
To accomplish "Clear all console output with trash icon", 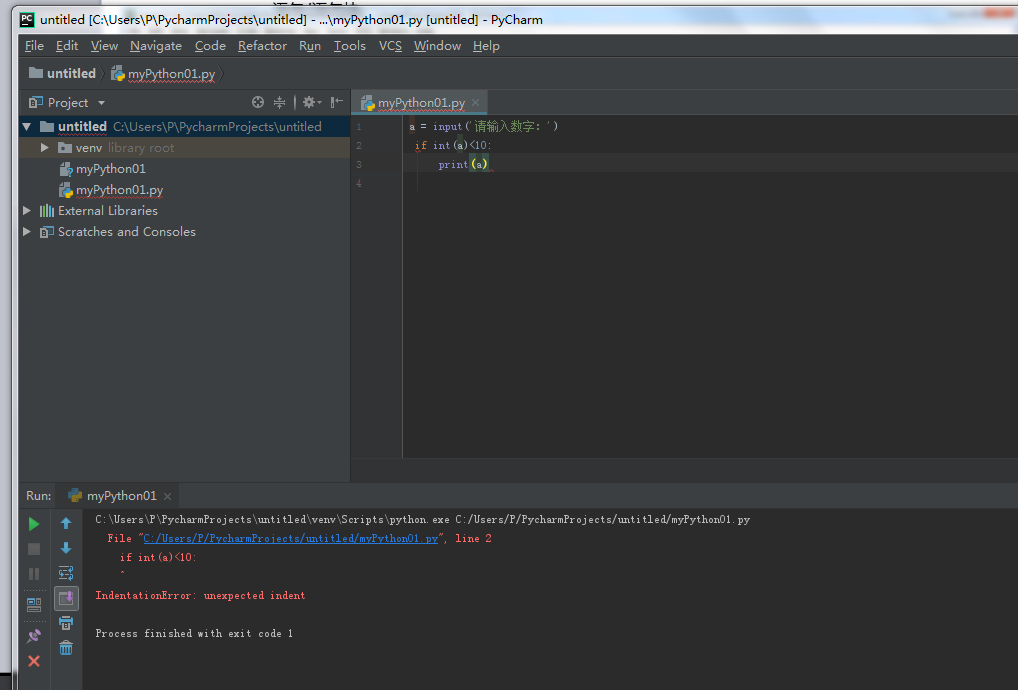I will click(x=66, y=648).
